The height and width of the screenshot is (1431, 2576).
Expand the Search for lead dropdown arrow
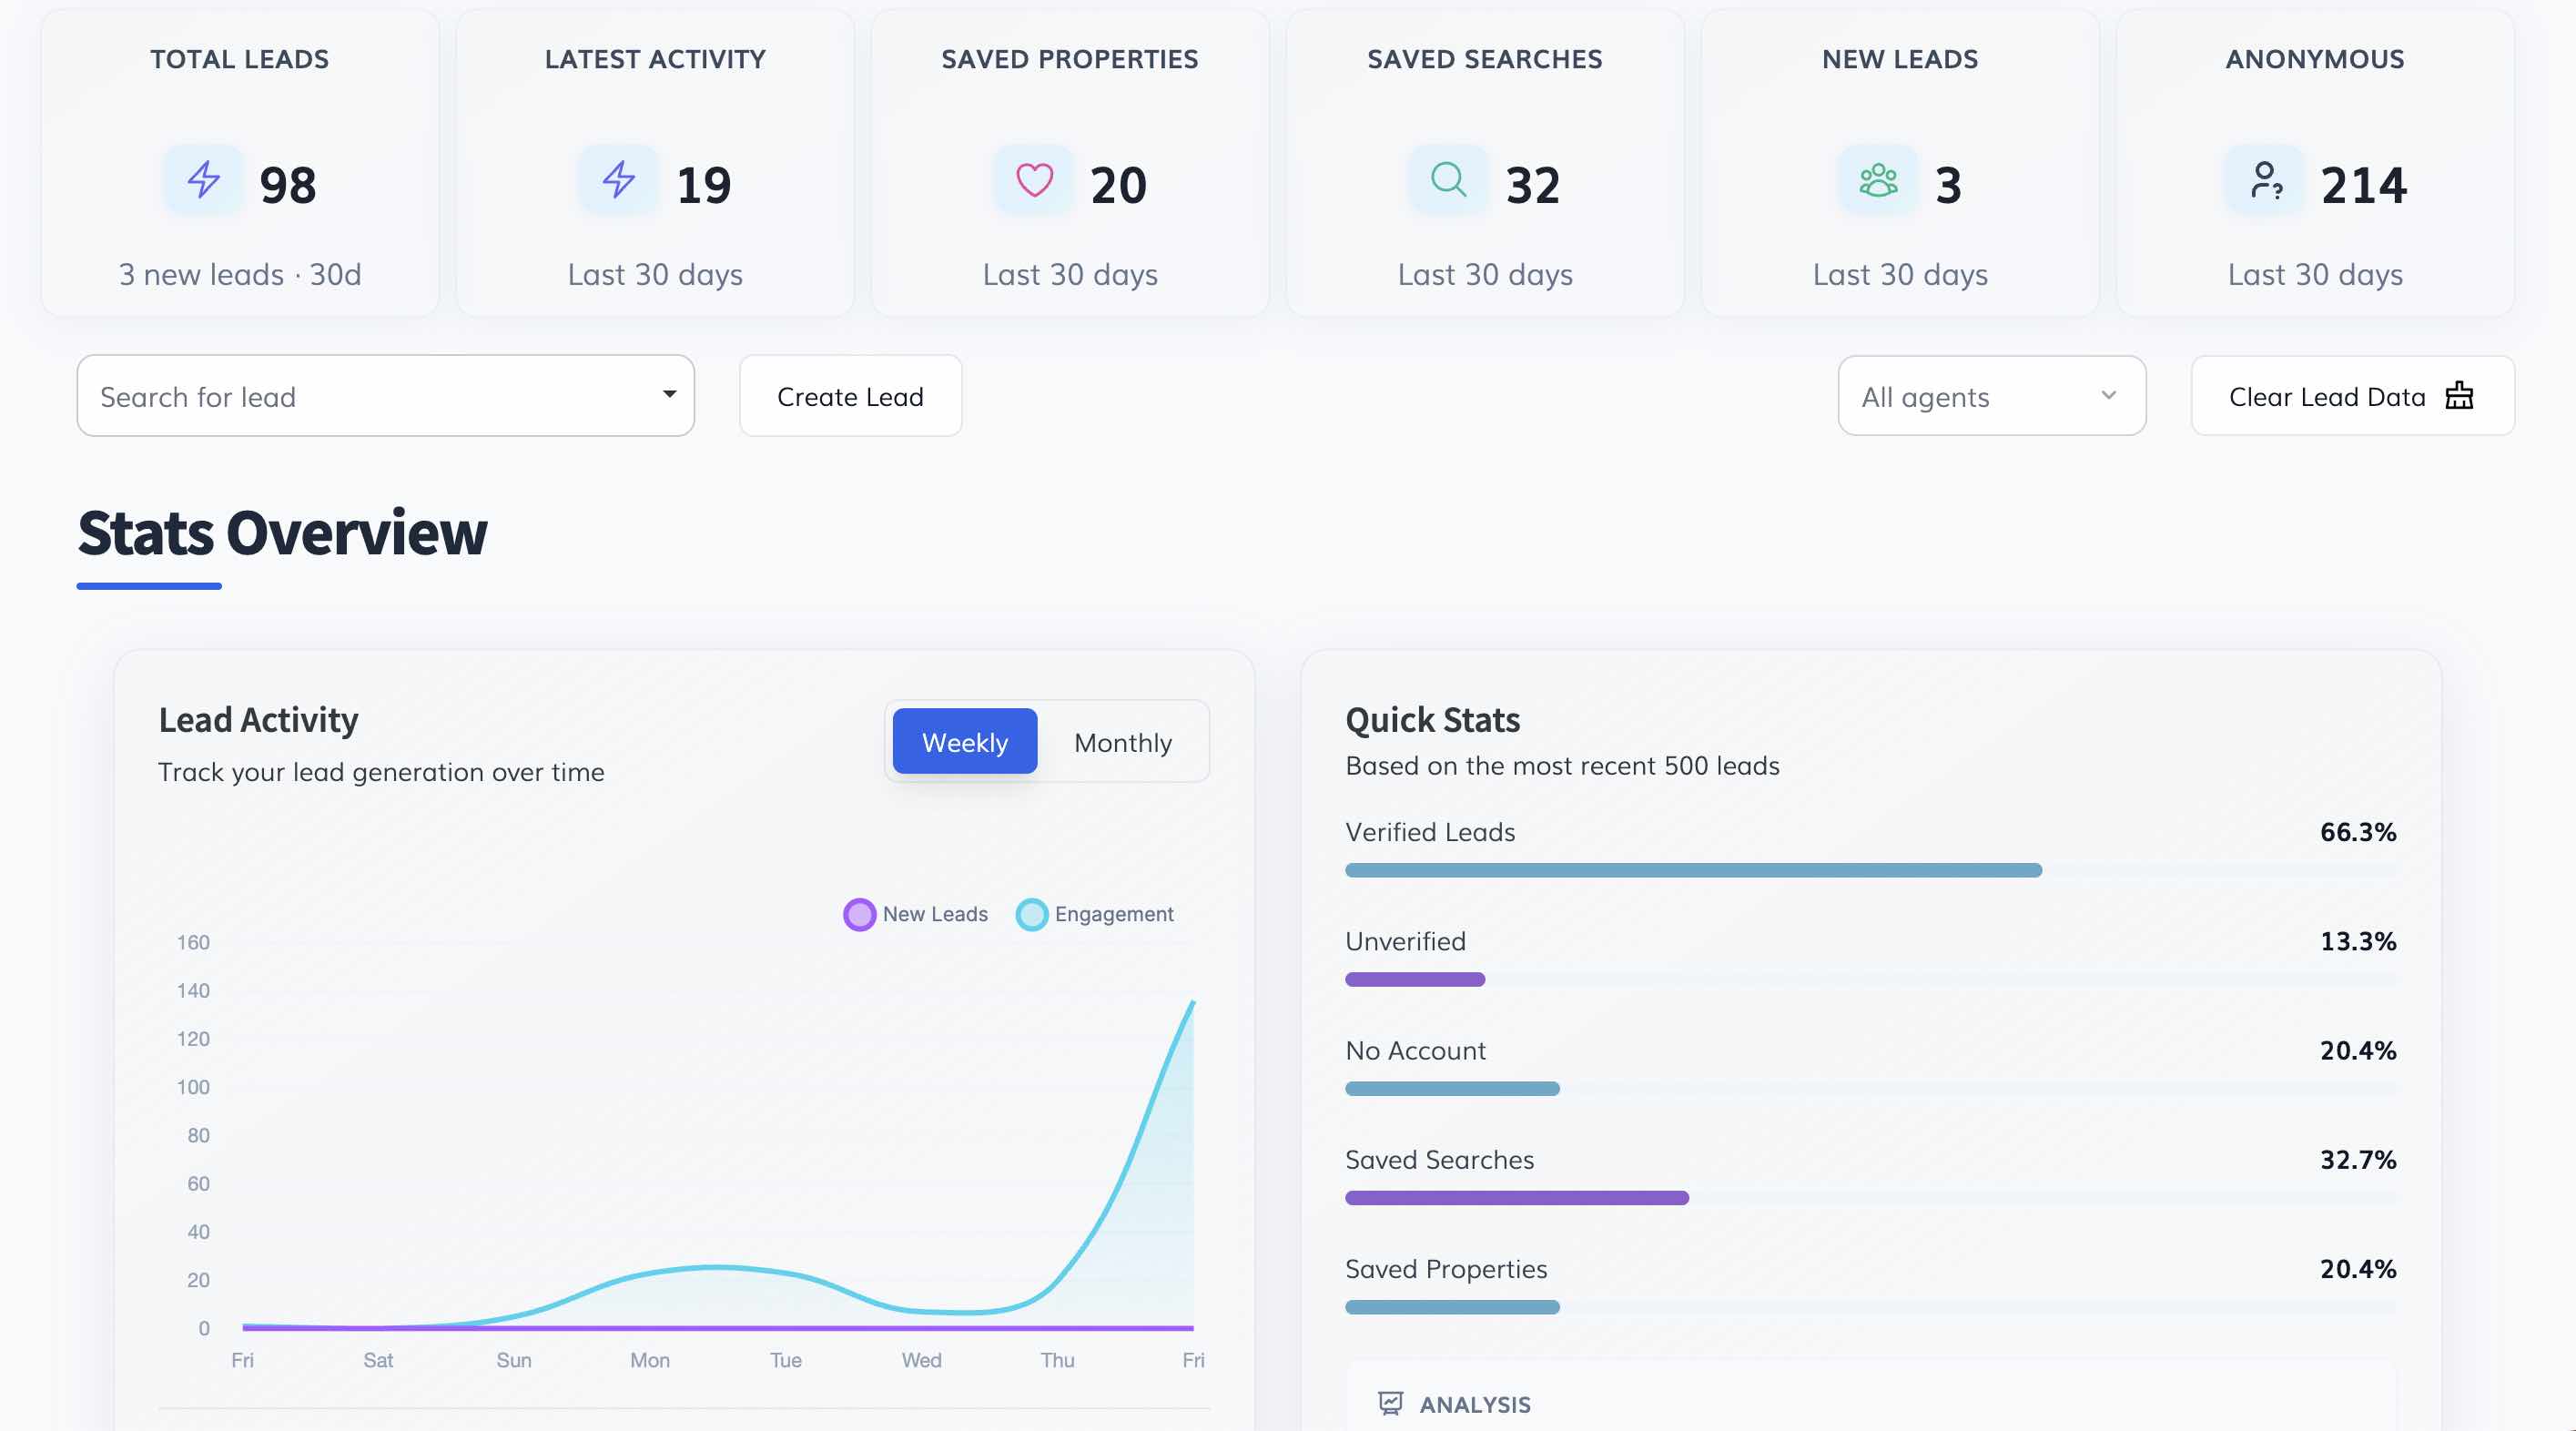(x=669, y=394)
